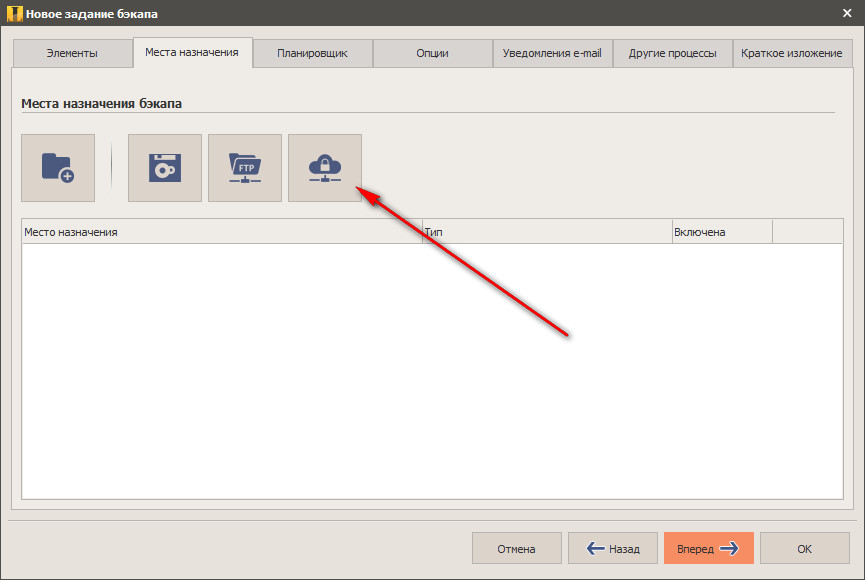Click the Отмена button
This screenshot has width=865, height=580.
tap(516, 549)
